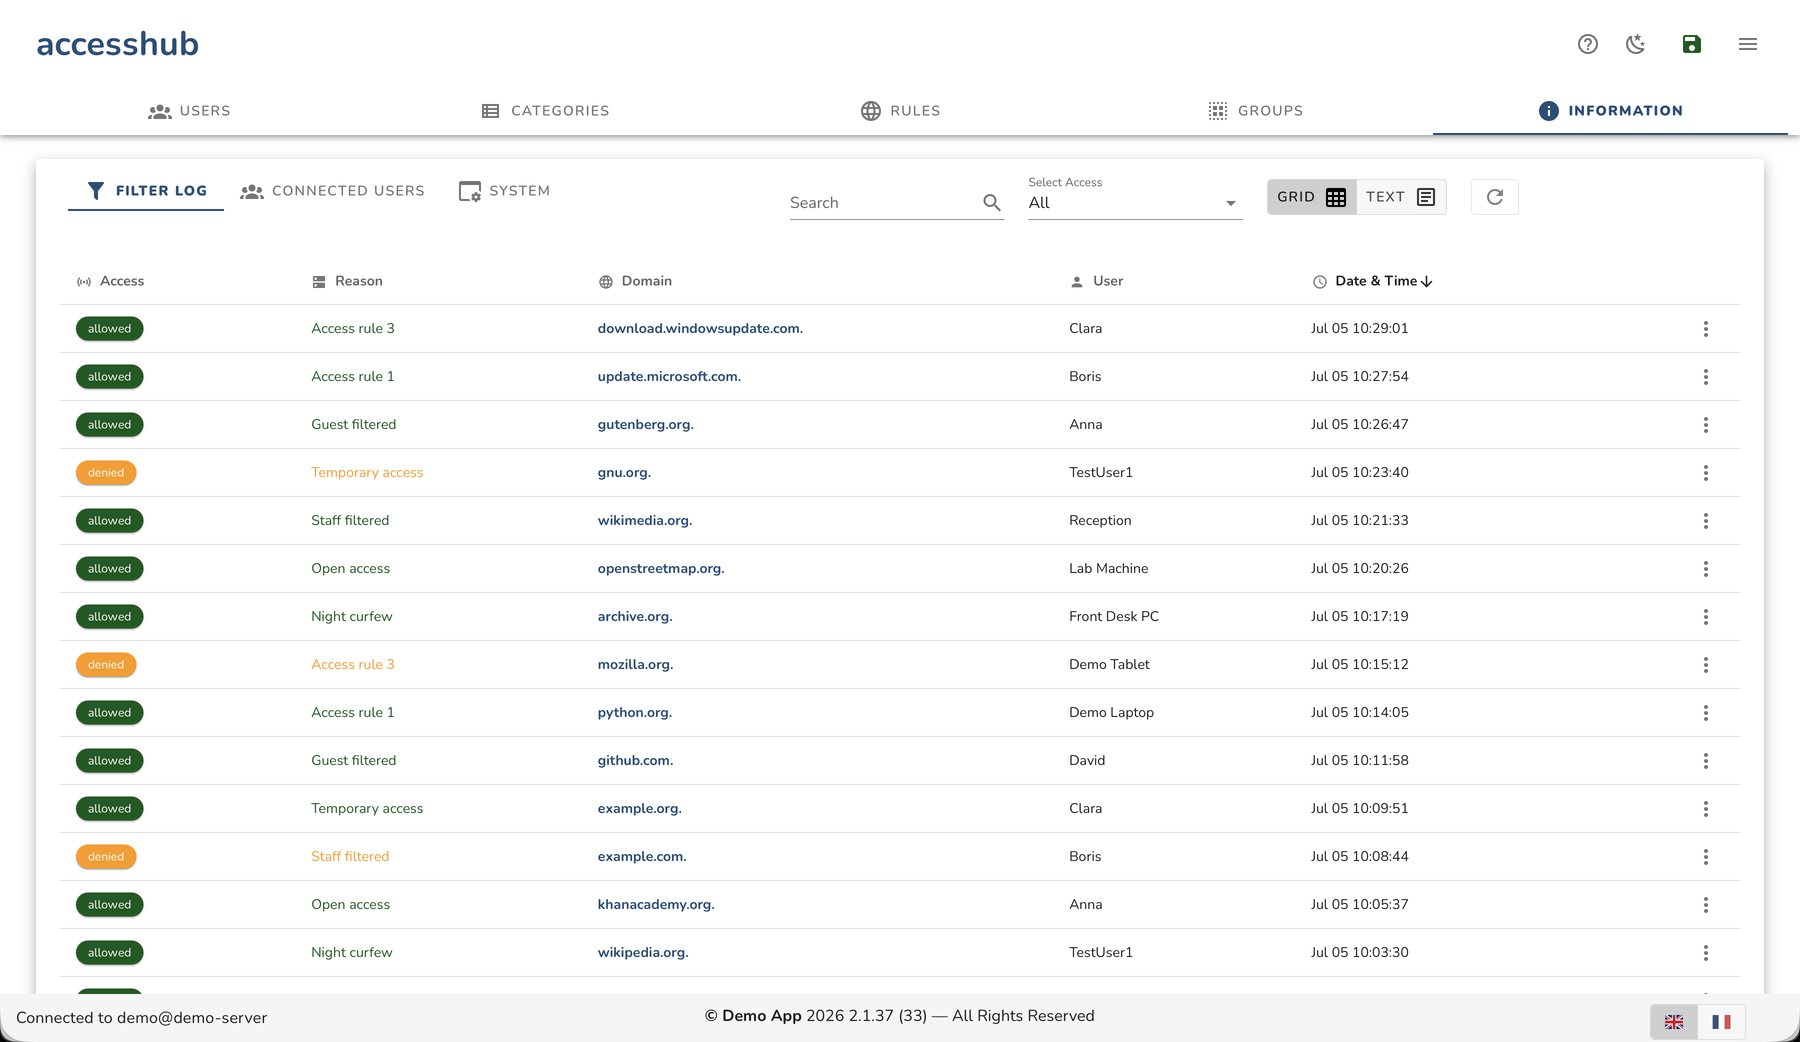Open the Connected Users sub-tab

(x=333, y=191)
